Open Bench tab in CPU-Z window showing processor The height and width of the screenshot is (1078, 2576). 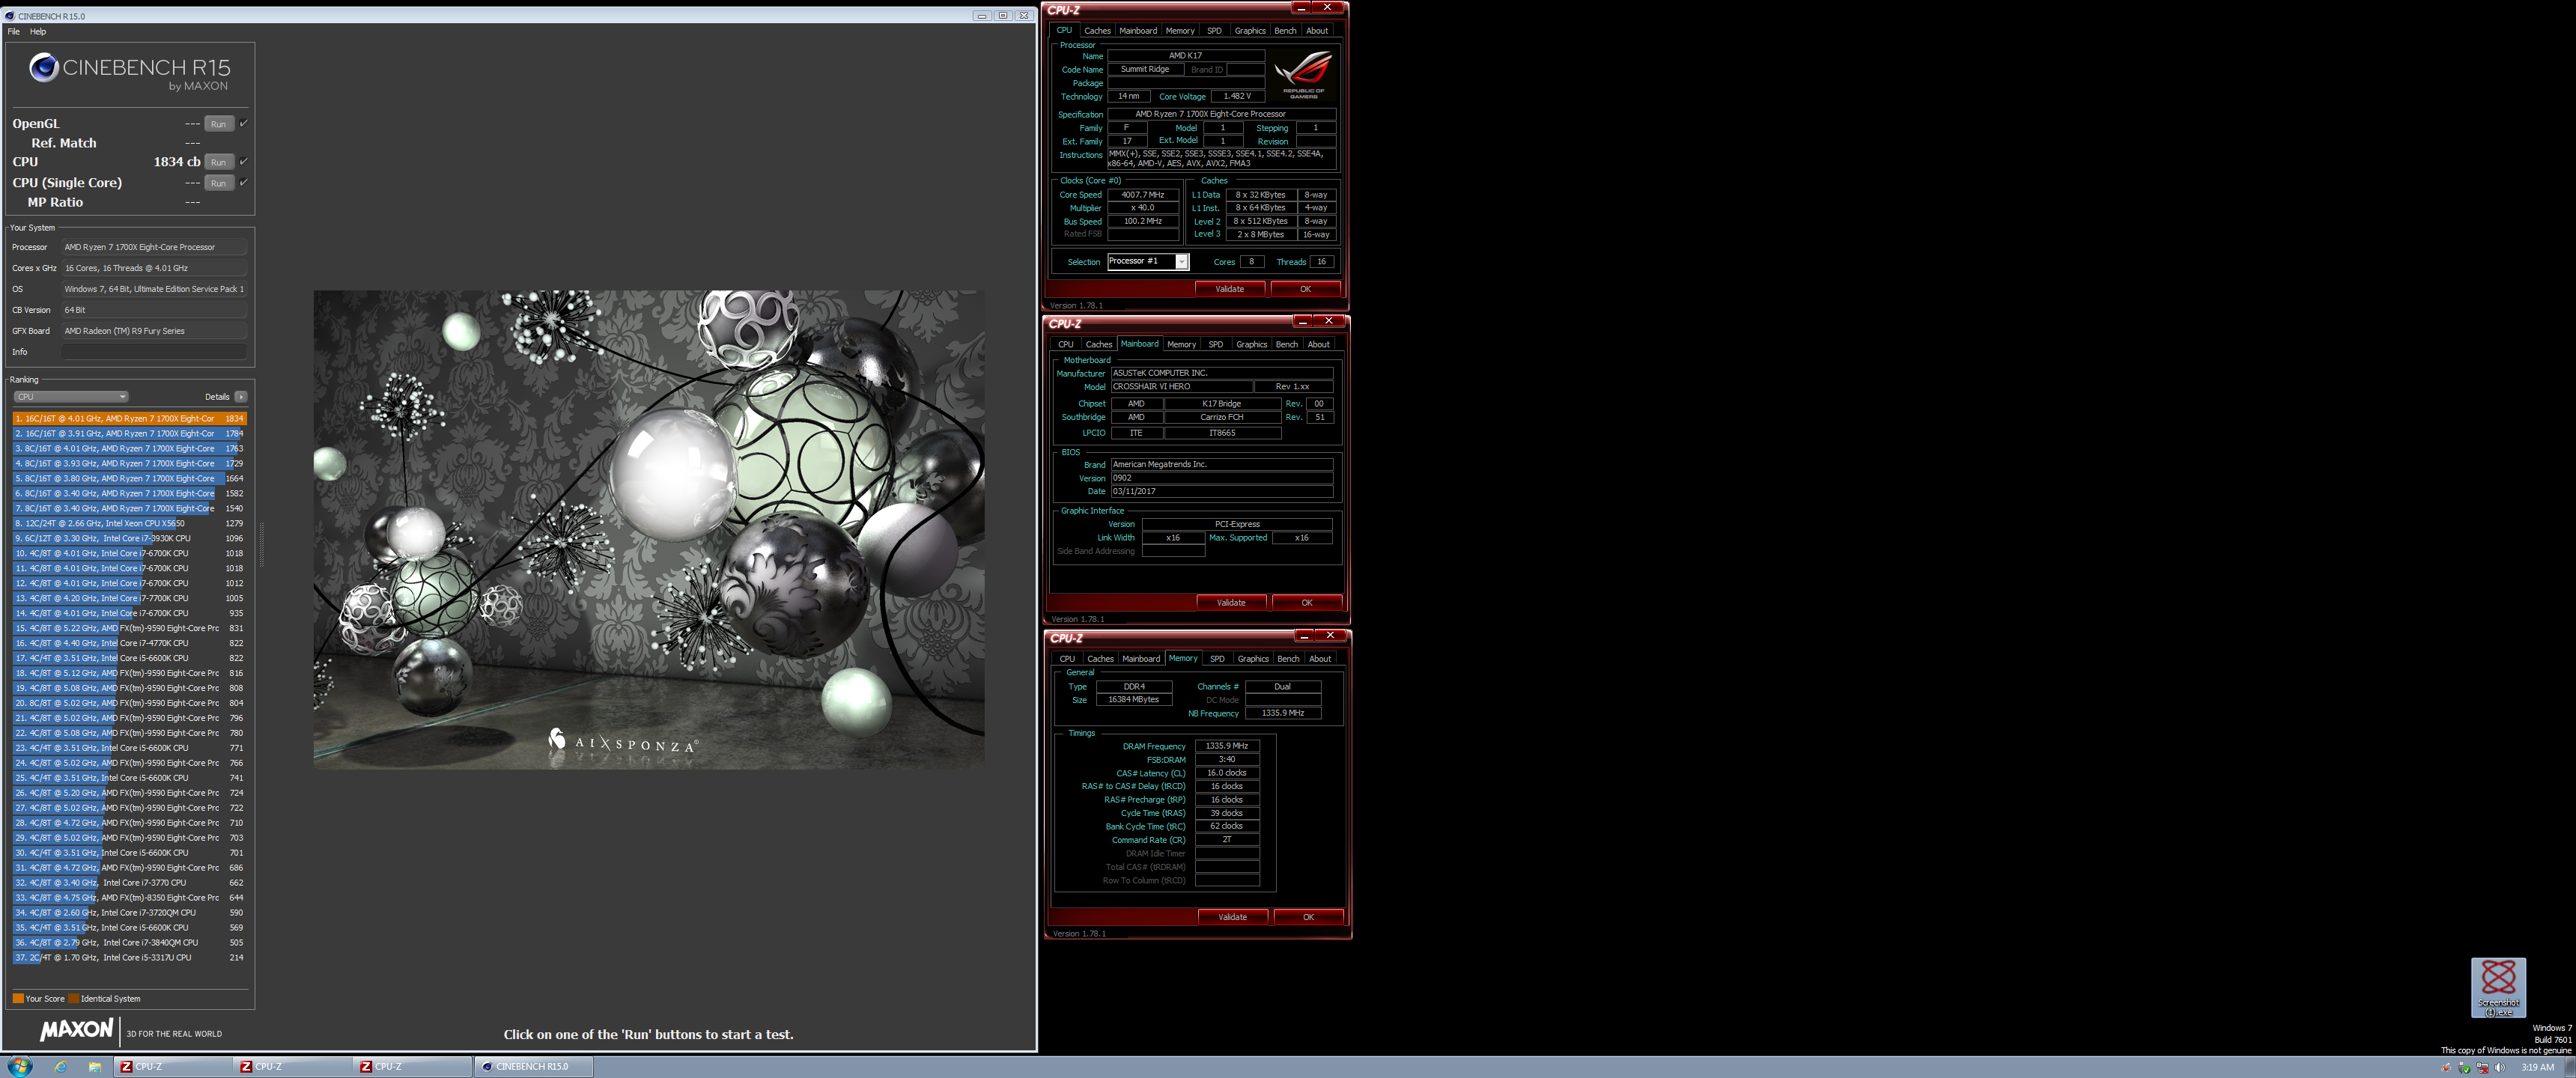[1285, 31]
